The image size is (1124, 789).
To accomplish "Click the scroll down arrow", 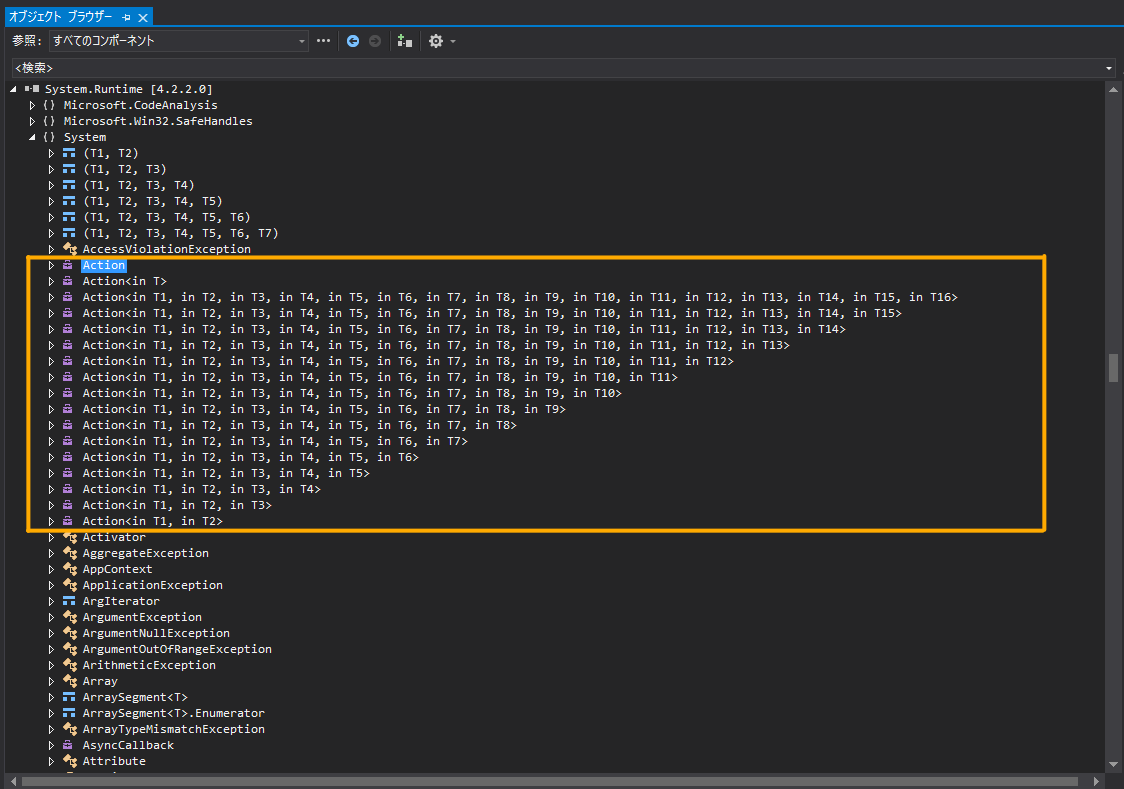I will (x=1113, y=765).
